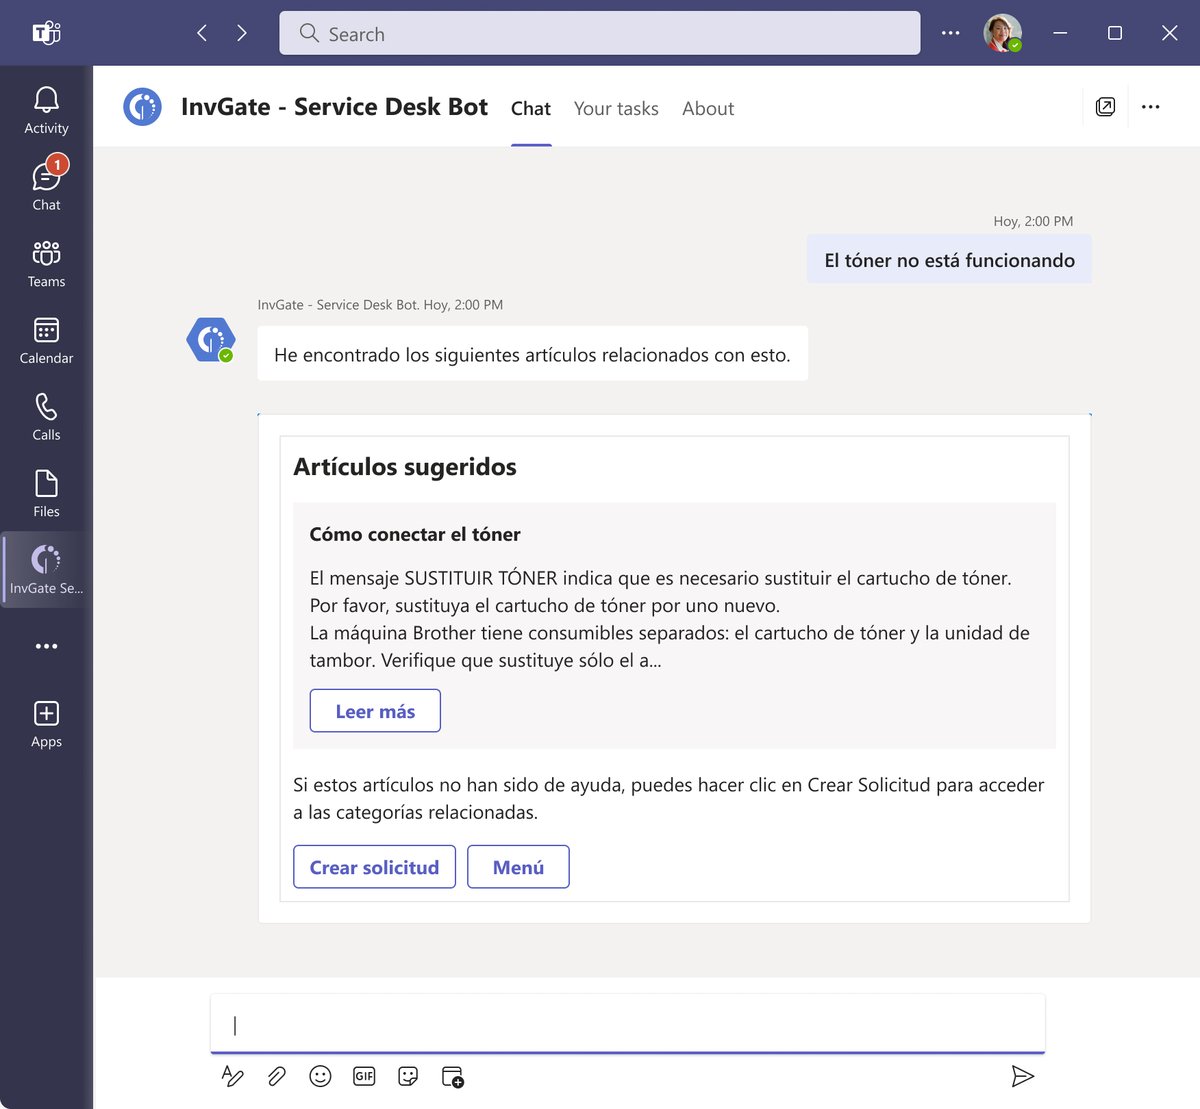The height and width of the screenshot is (1109, 1200).
Task: Pop out the InvGate chat window
Action: pyautogui.click(x=1106, y=106)
